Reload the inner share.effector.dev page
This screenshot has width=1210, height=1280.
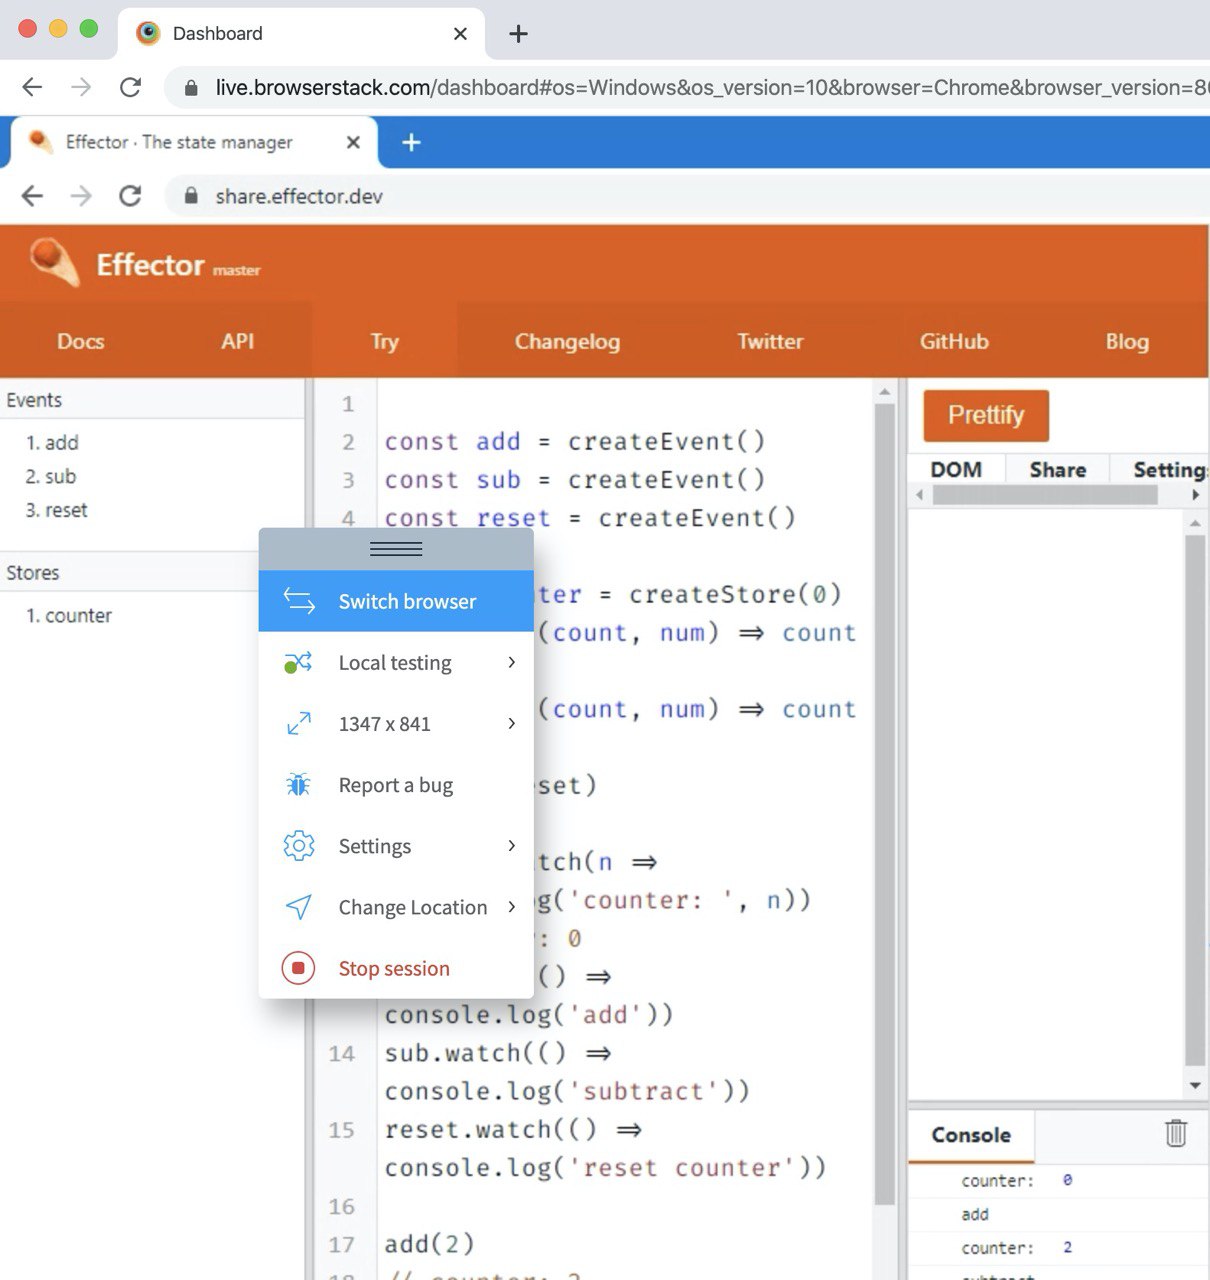pos(130,195)
